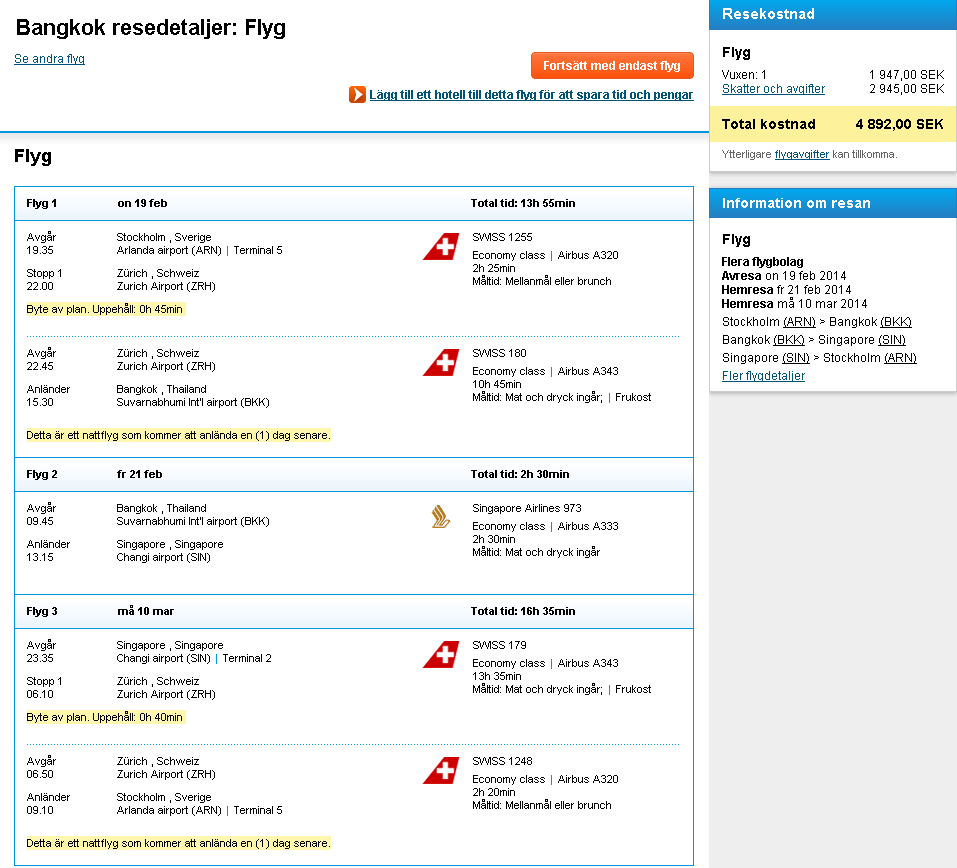The height and width of the screenshot is (868, 957).
Task: Select the Flyg 3 header row
Action: pos(353,611)
